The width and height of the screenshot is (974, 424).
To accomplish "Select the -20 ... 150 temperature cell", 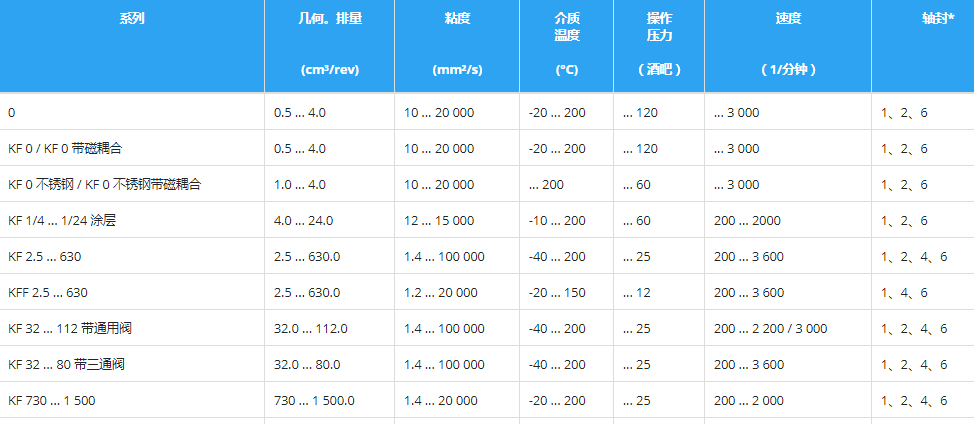I will click(557, 293).
